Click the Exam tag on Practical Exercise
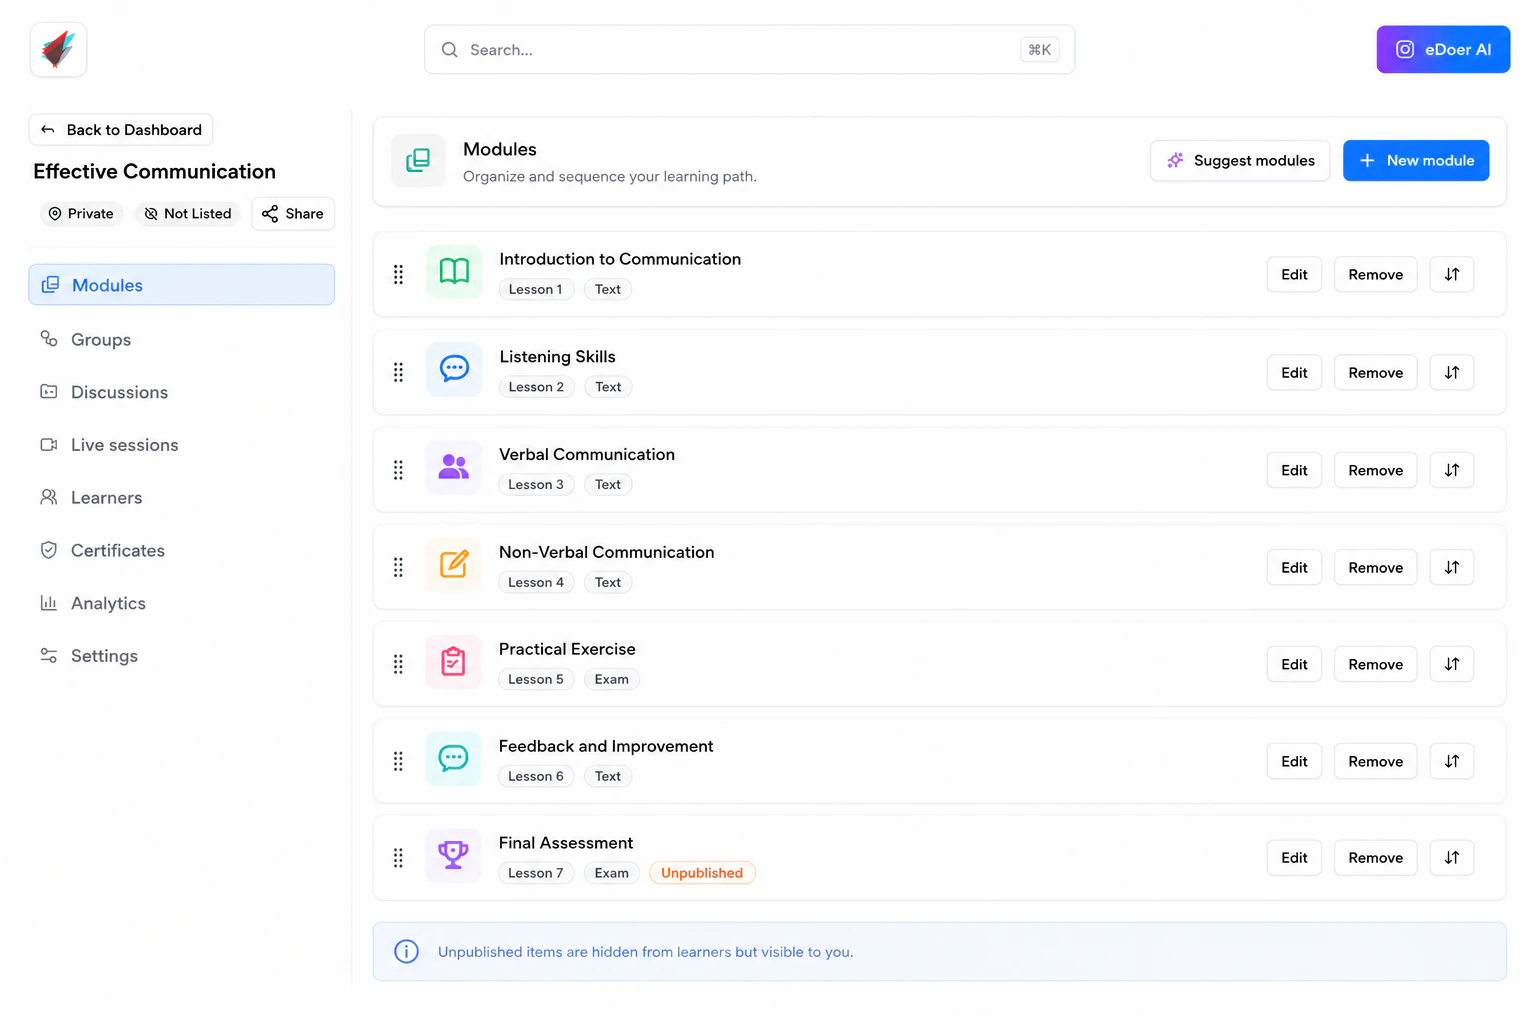1536x1024 pixels. 611,679
